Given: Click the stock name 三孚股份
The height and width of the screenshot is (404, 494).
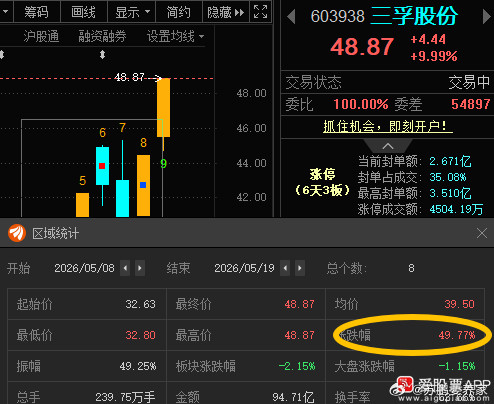Looking at the screenshot, I should coord(414,16).
